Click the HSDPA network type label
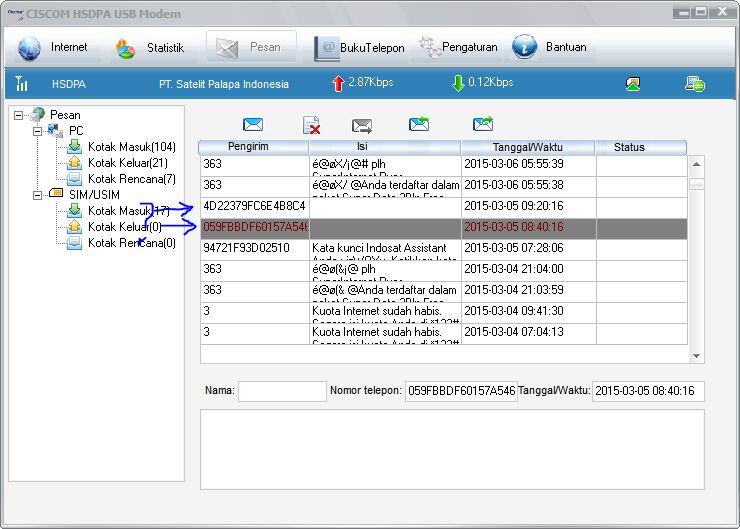Screen dimensions: 740x529 (x=69, y=84)
